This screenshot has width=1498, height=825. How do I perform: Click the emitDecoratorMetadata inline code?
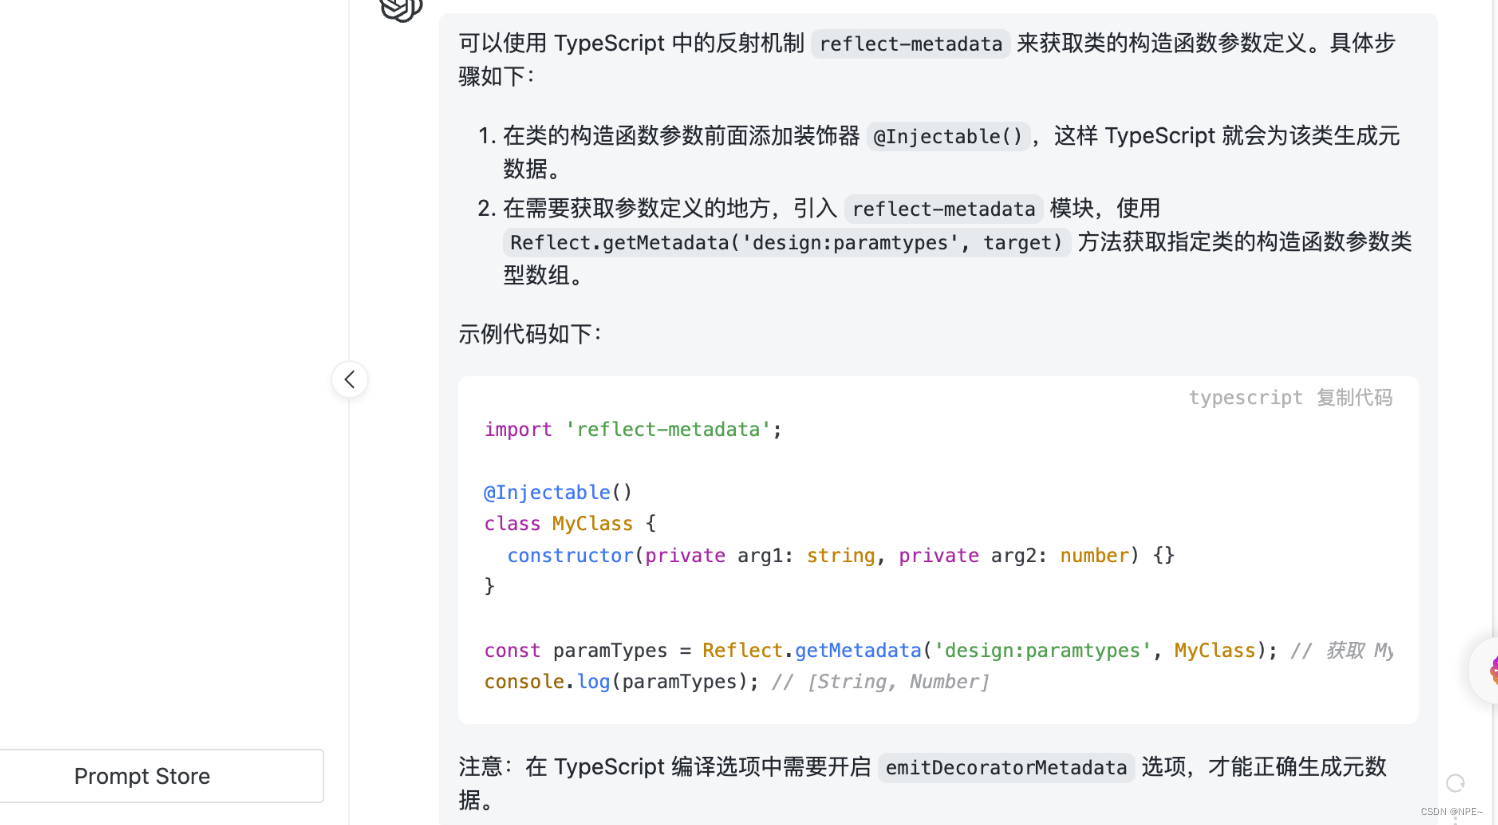pyautogui.click(x=1006, y=768)
